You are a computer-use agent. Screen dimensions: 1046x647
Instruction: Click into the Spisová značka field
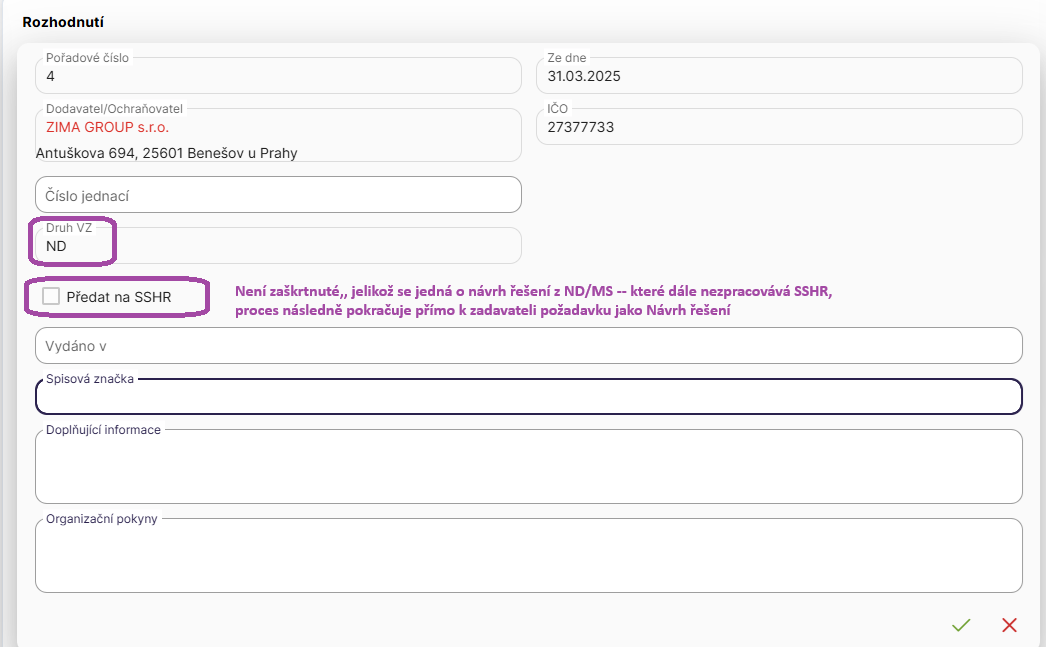pyautogui.click(x=528, y=398)
